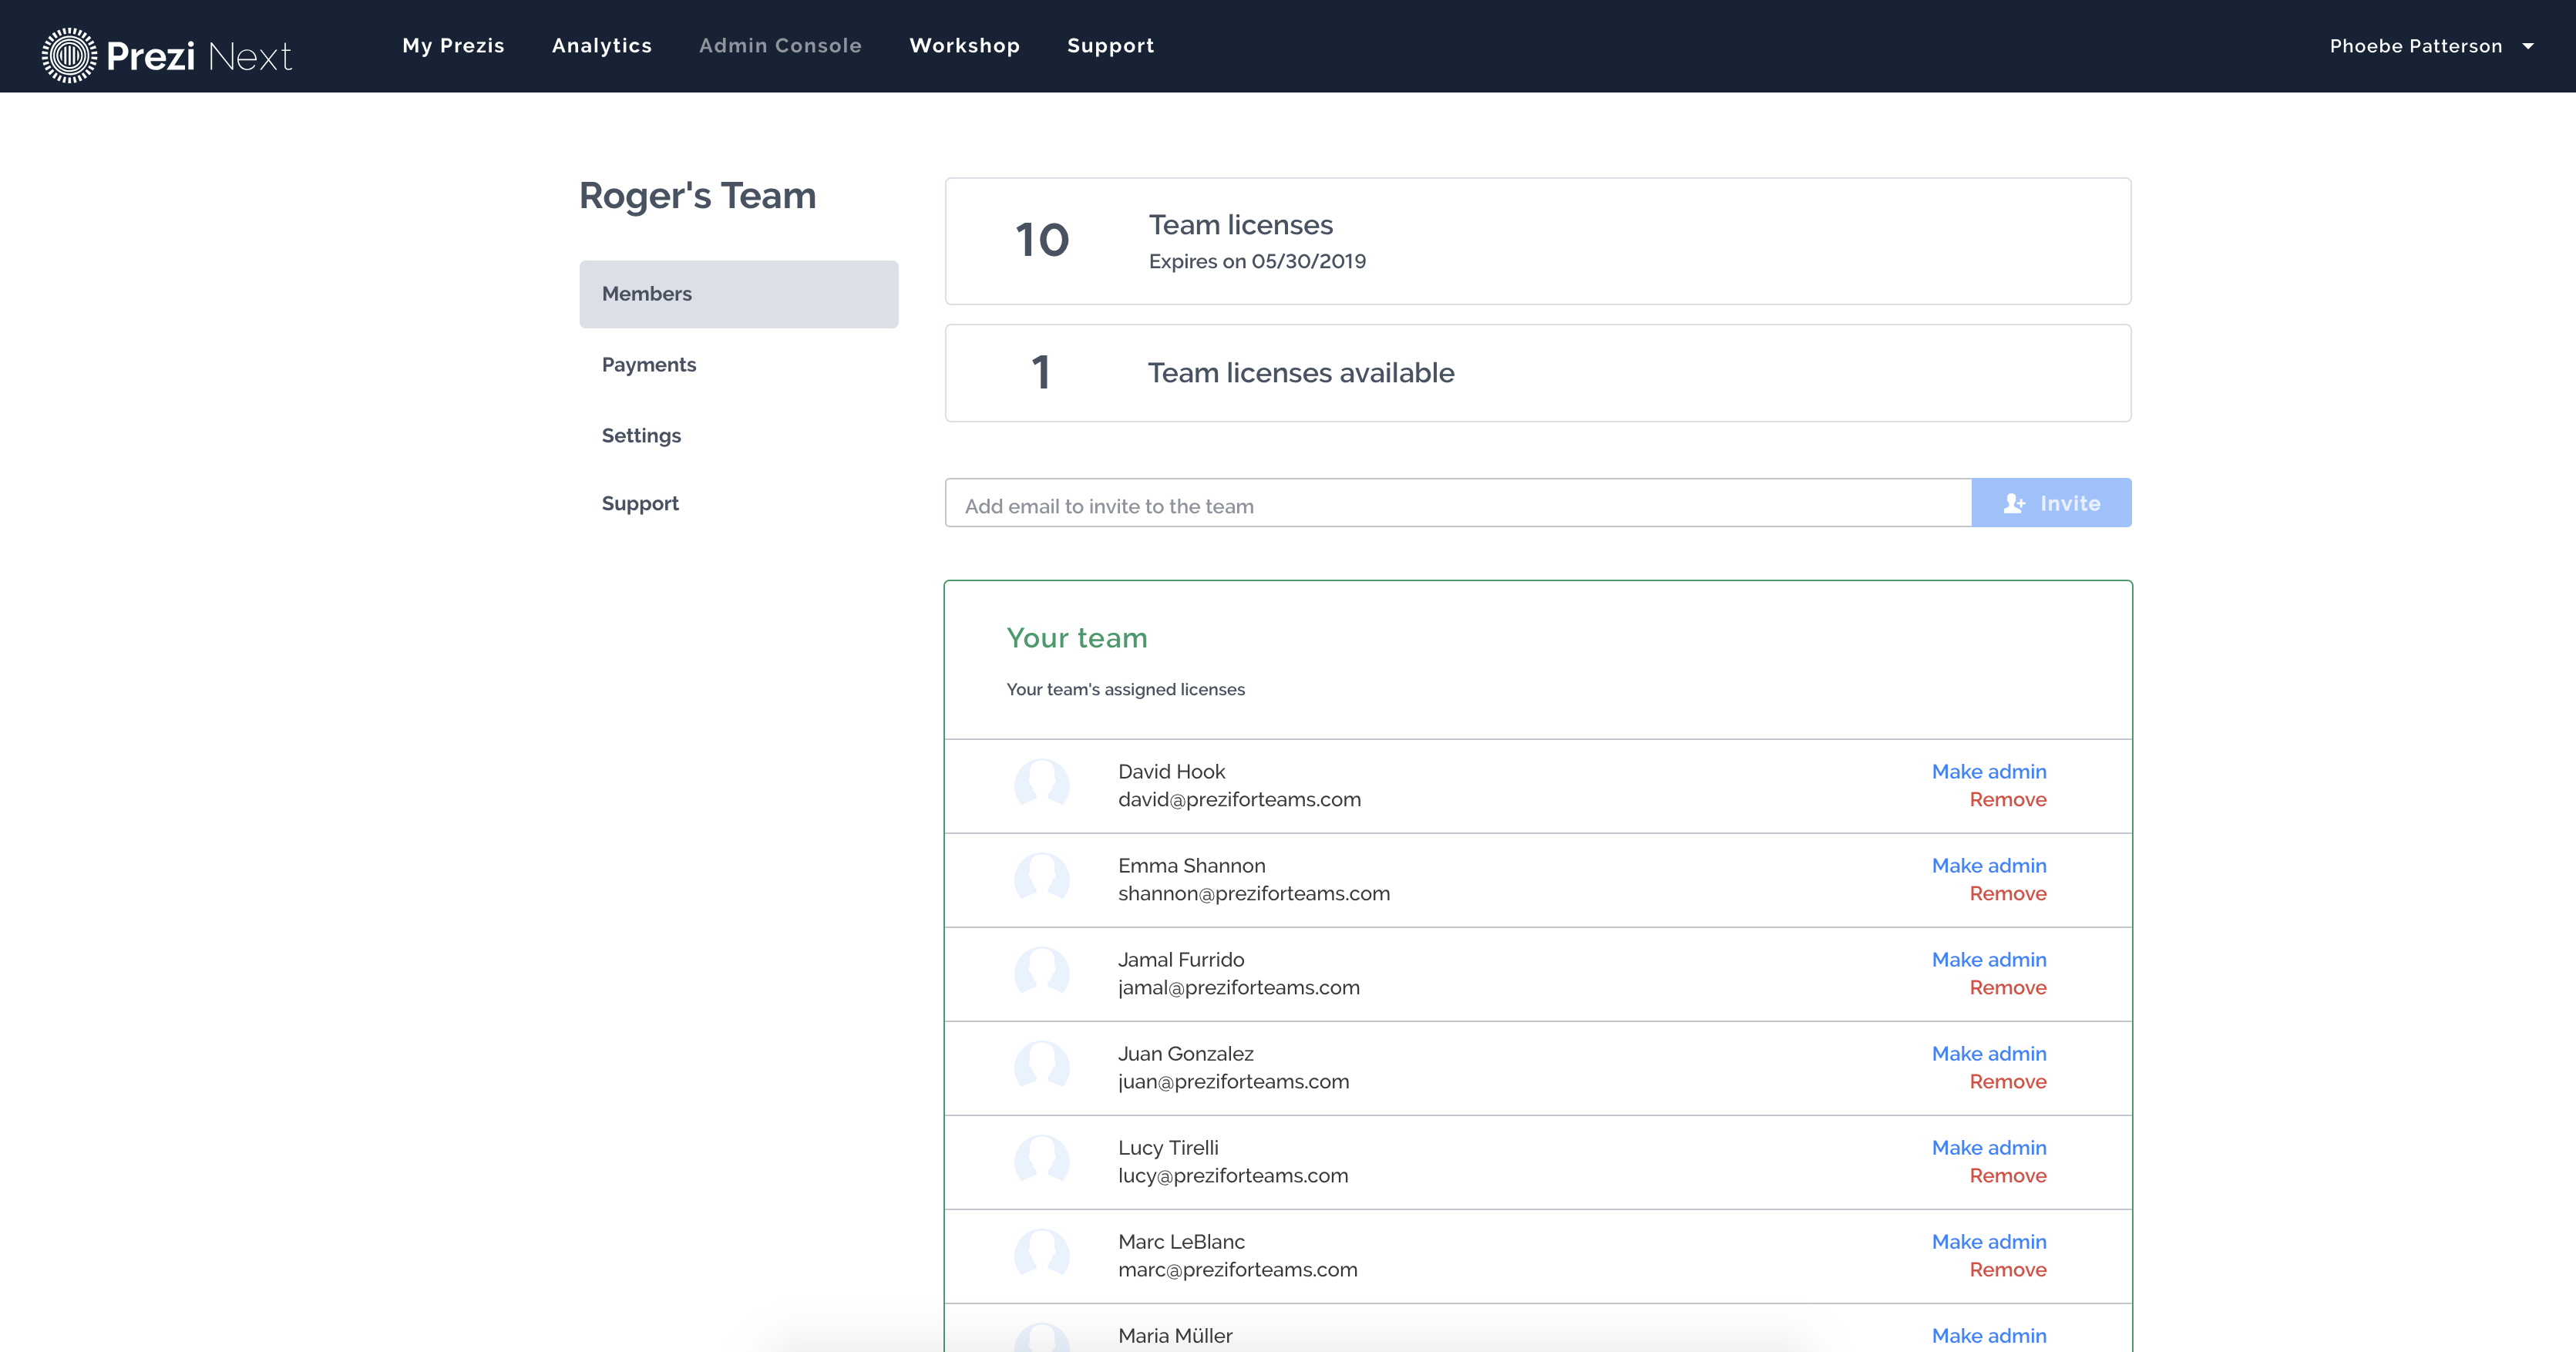Click David Hook's avatar icon
The image size is (2576, 1352).
[1041, 785]
